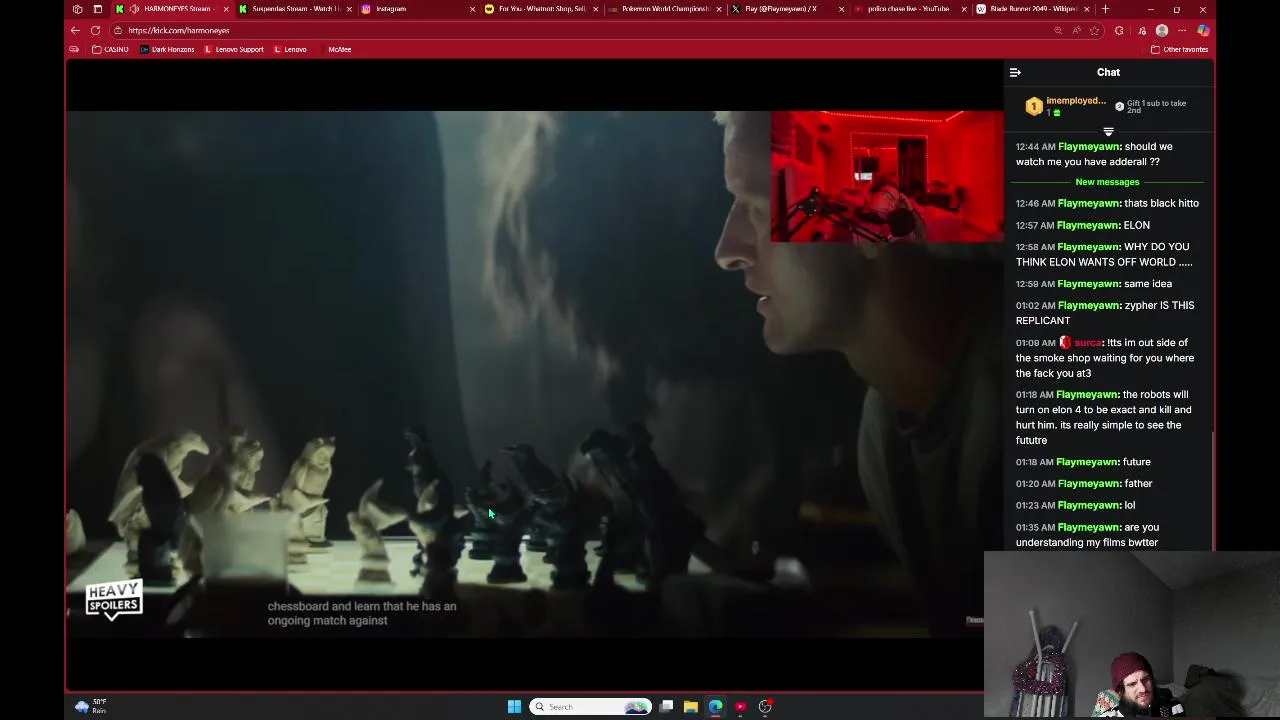Image resolution: width=1280 pixels, height=720 pixels.
Task: Enable read aloud from address bar
Action: coord(1076,30)
